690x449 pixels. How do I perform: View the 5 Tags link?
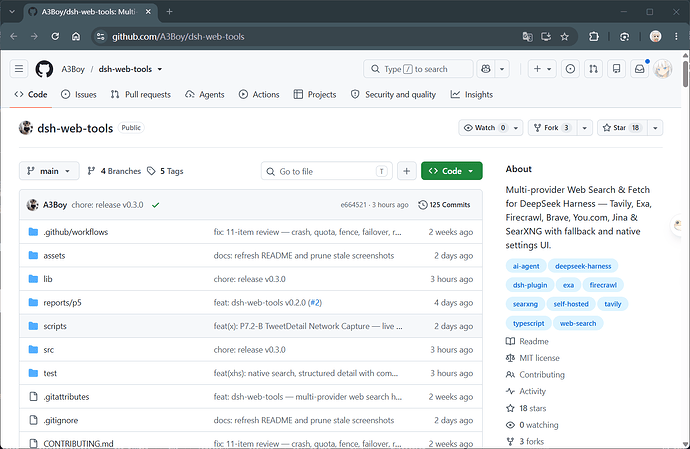coord(165,171)
